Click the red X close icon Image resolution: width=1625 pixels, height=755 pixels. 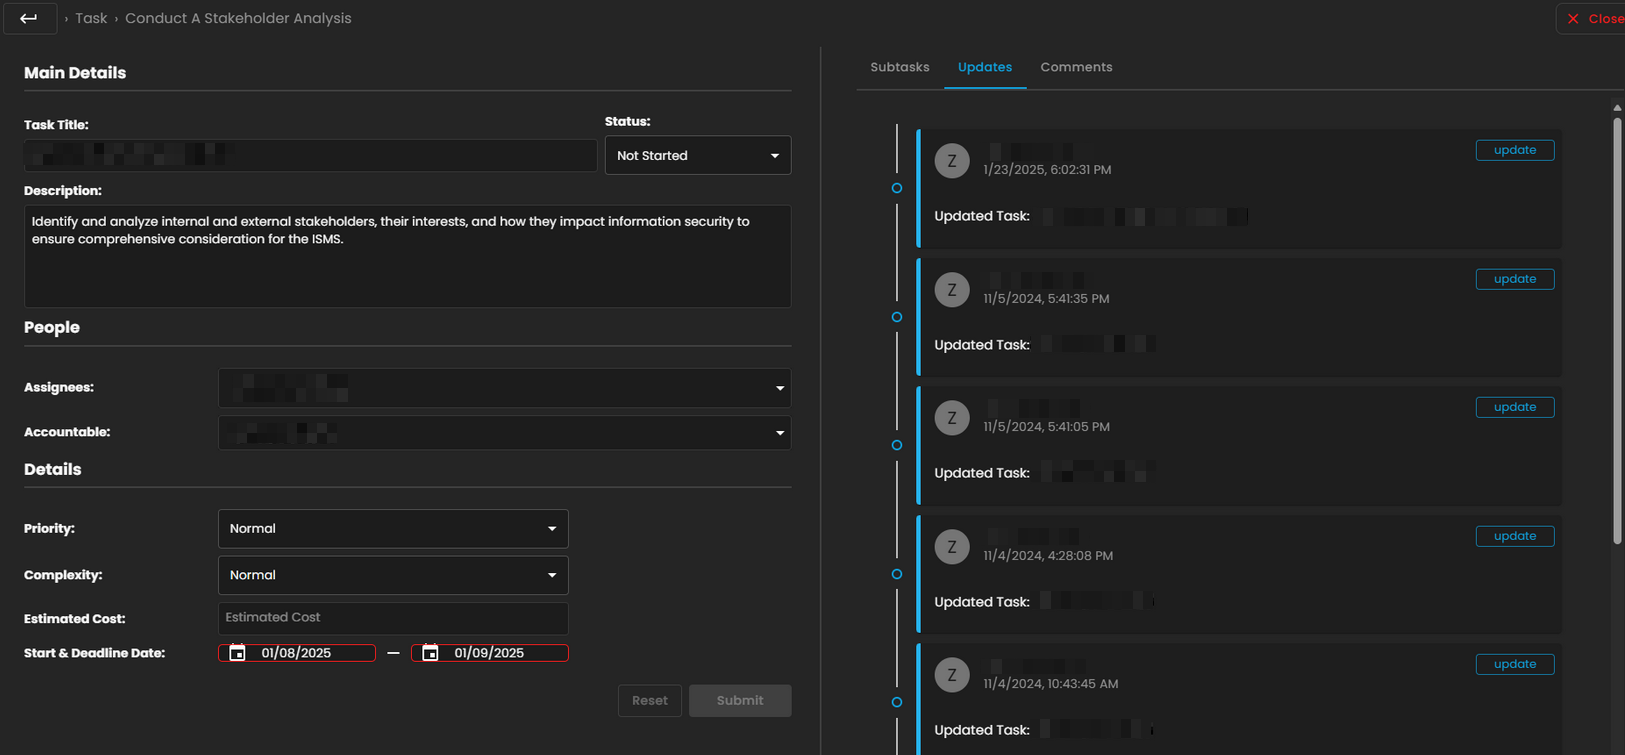pyautogui.click(x=1573, y=19)
